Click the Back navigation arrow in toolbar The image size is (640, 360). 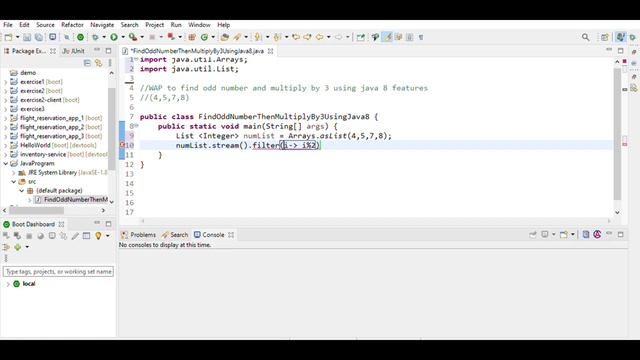(319, 37)
